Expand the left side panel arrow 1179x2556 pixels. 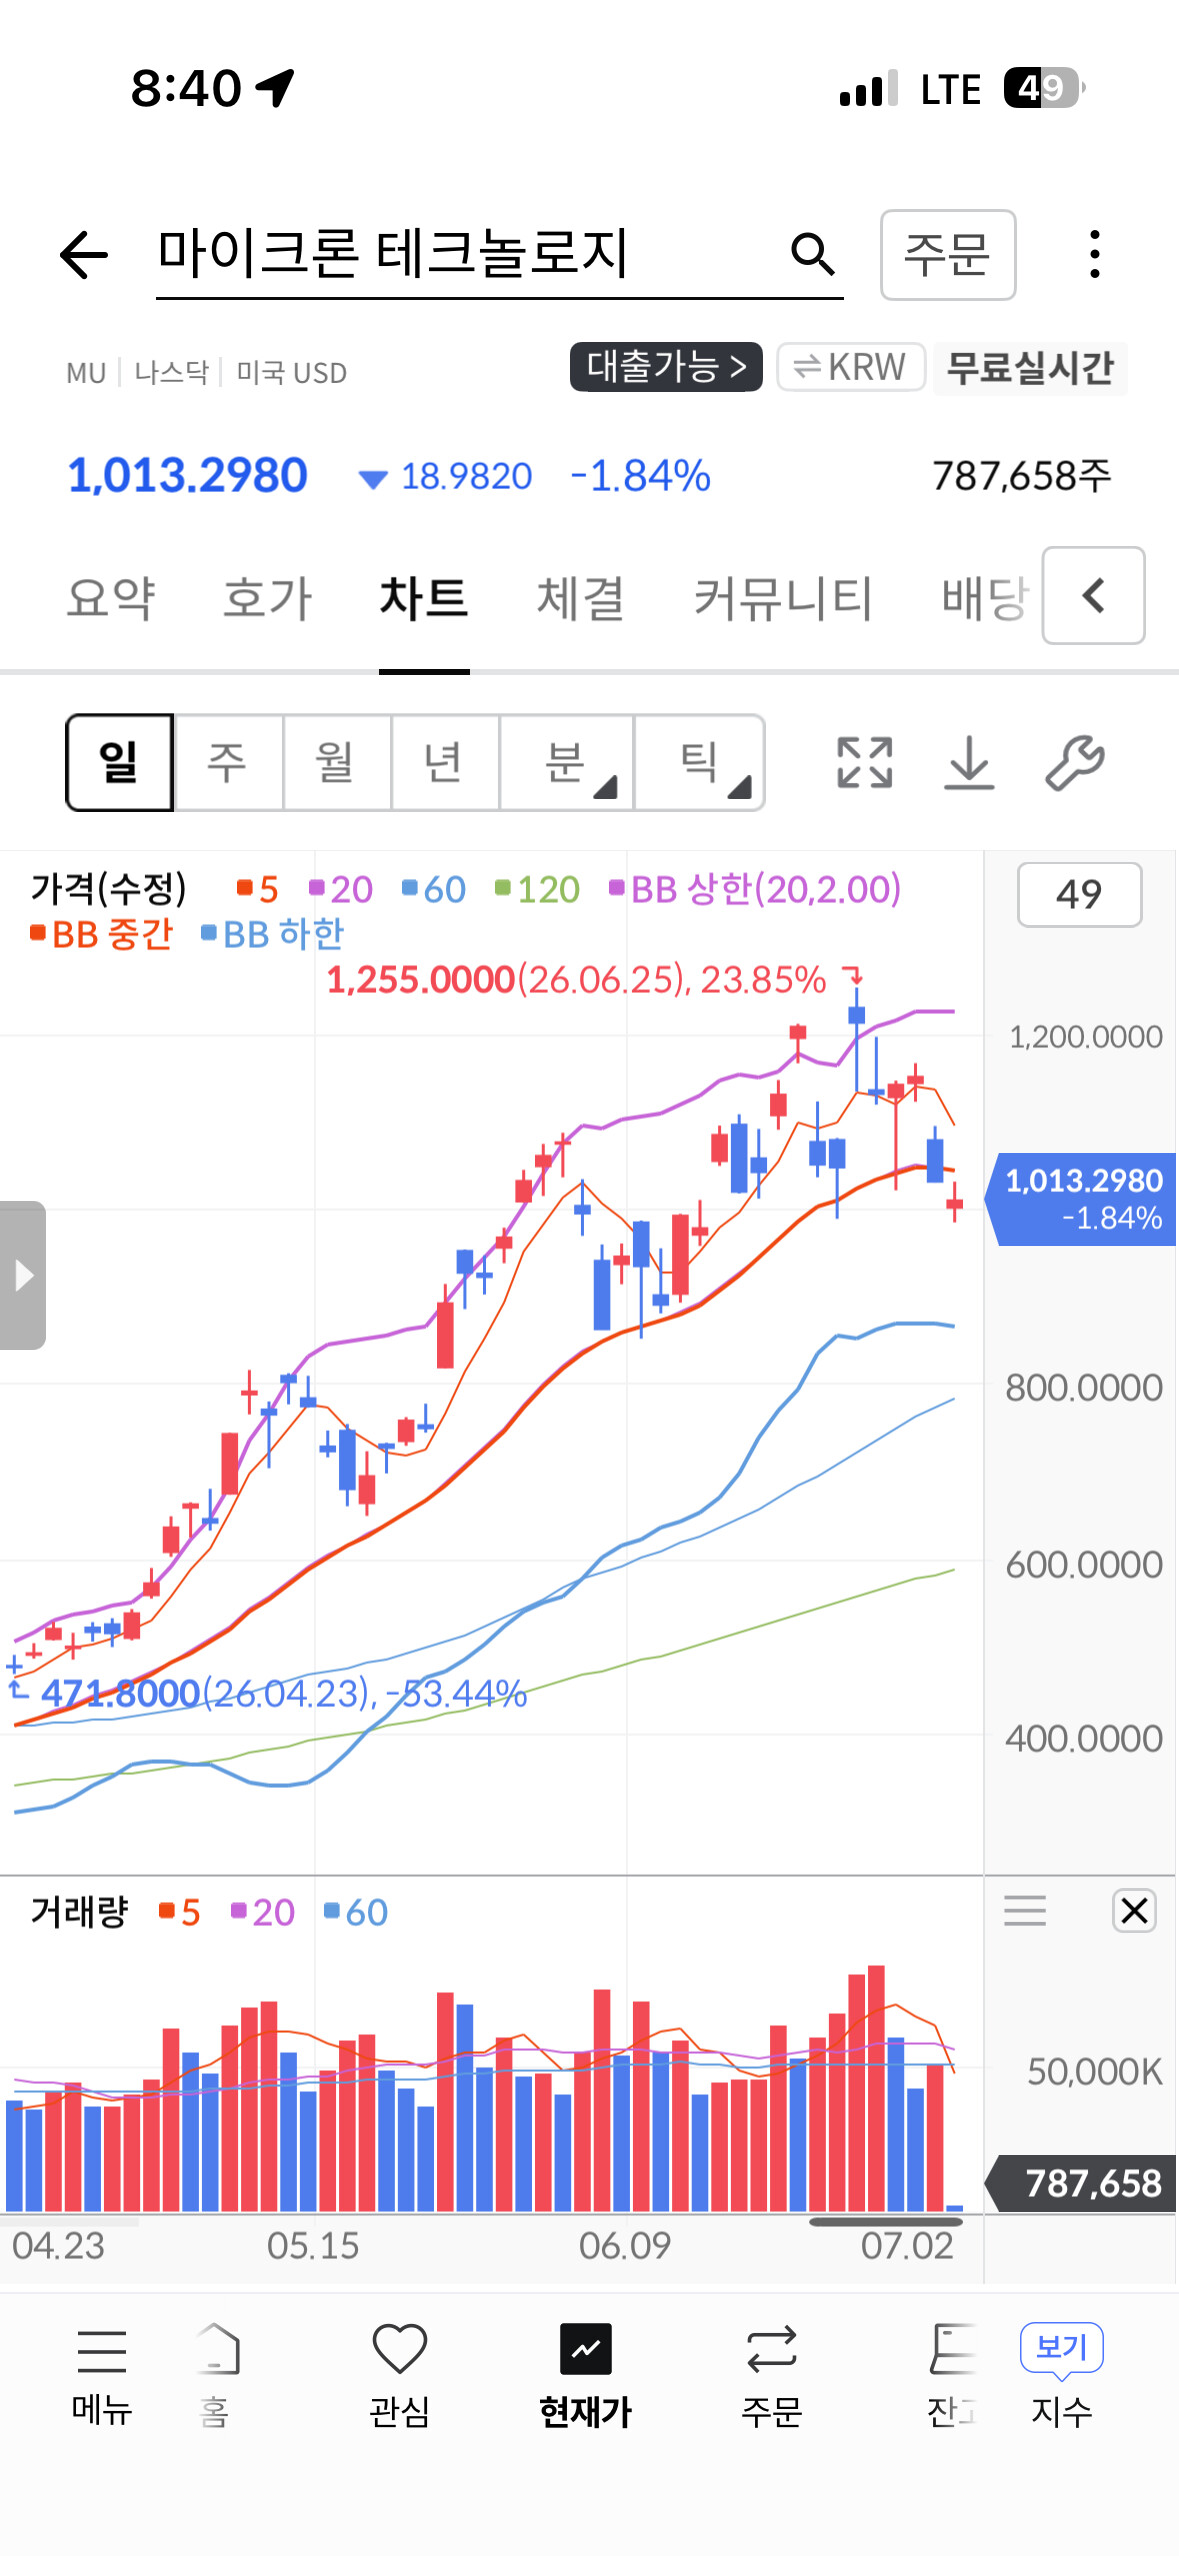pyautogui.click(x=23, y=1275)
